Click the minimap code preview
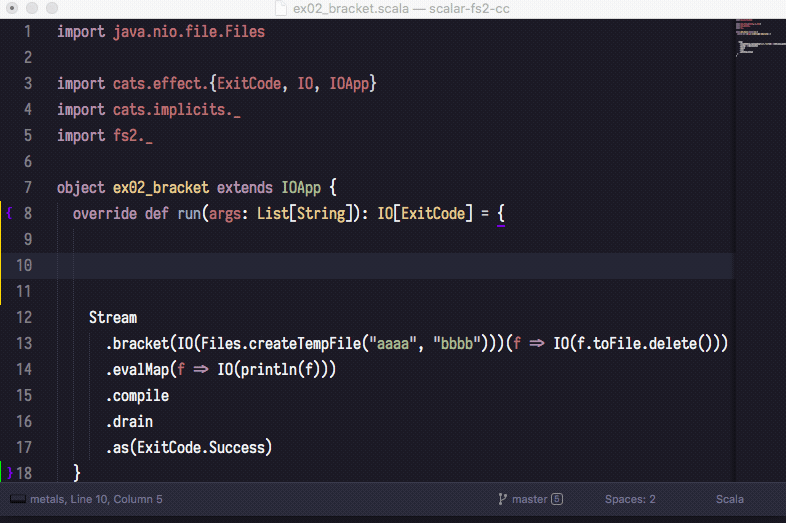Image resolution: width=786 pixels, height=523 pixels. (759, 38)
